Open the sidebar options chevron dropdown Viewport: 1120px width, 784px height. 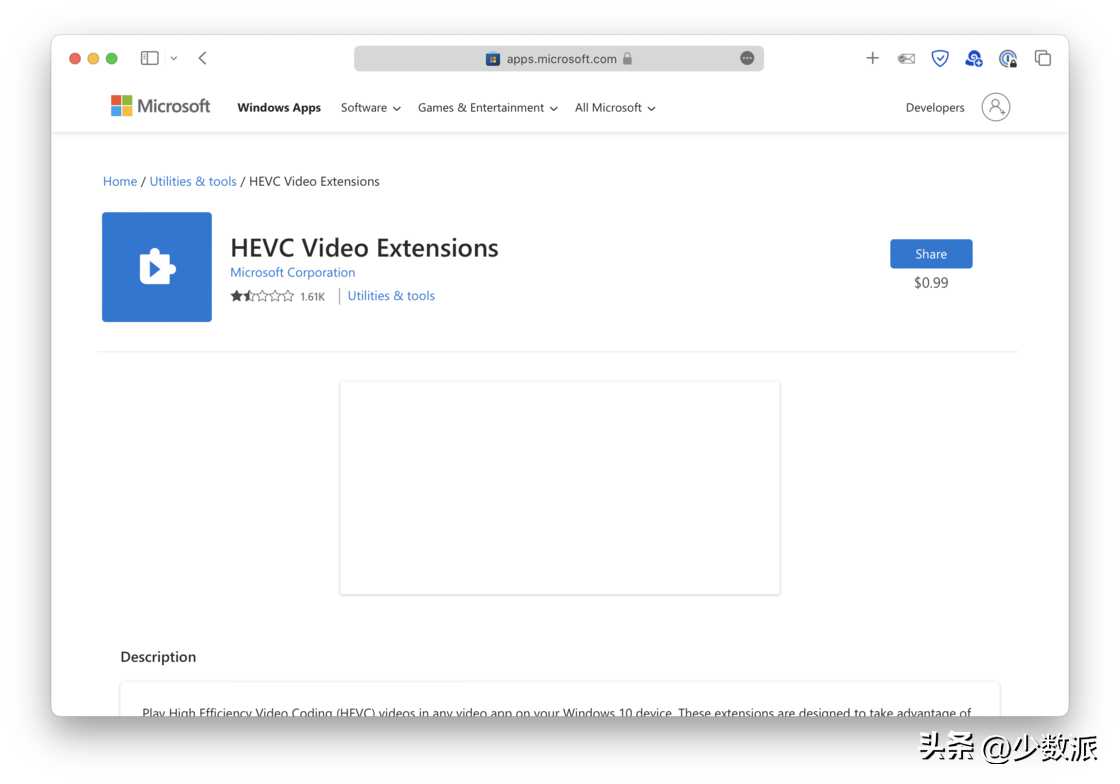(x=174, y=59)
